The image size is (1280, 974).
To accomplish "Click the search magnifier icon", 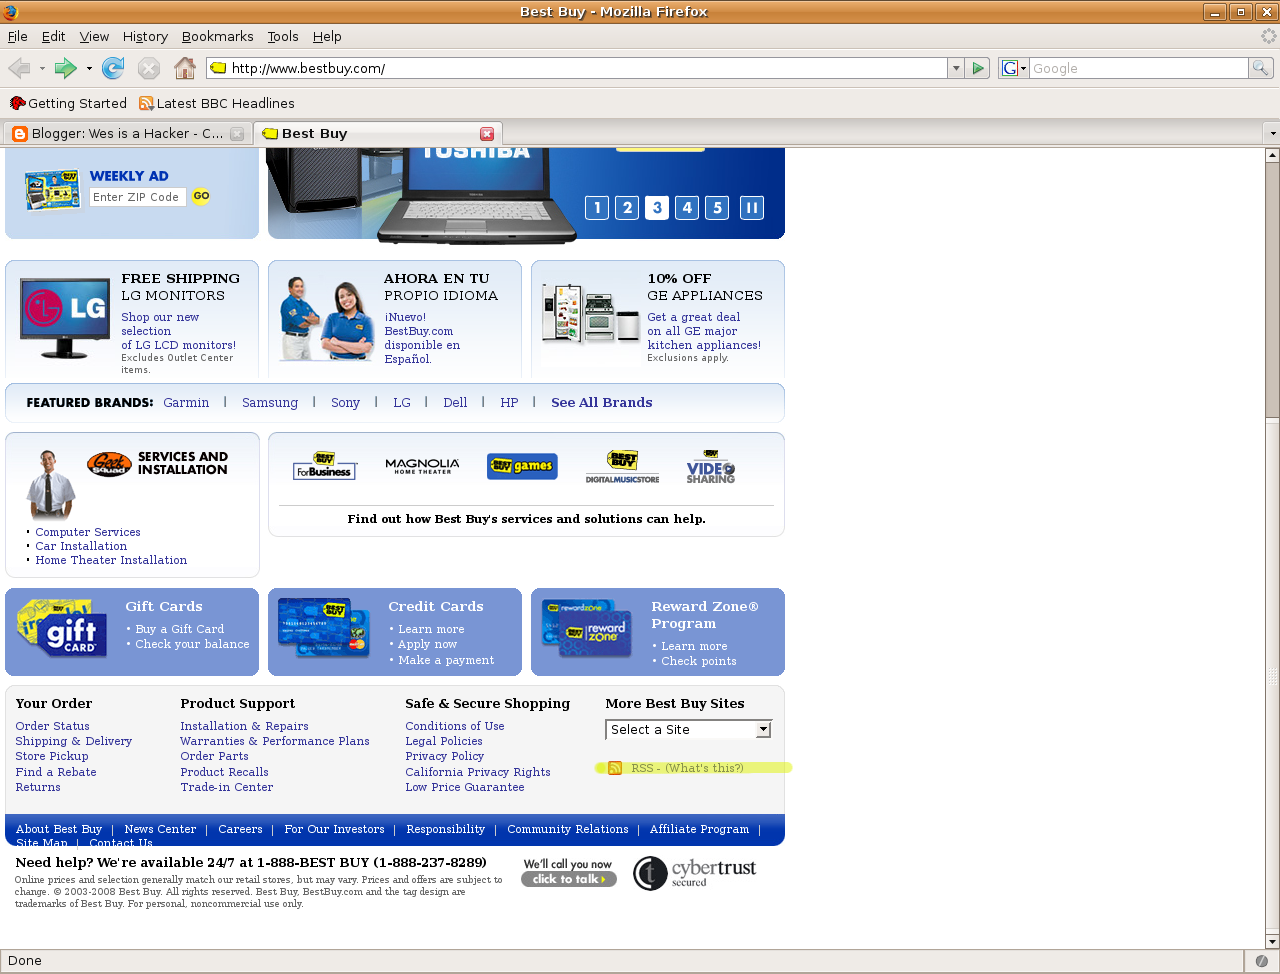I will click(x=1261, y=68).
